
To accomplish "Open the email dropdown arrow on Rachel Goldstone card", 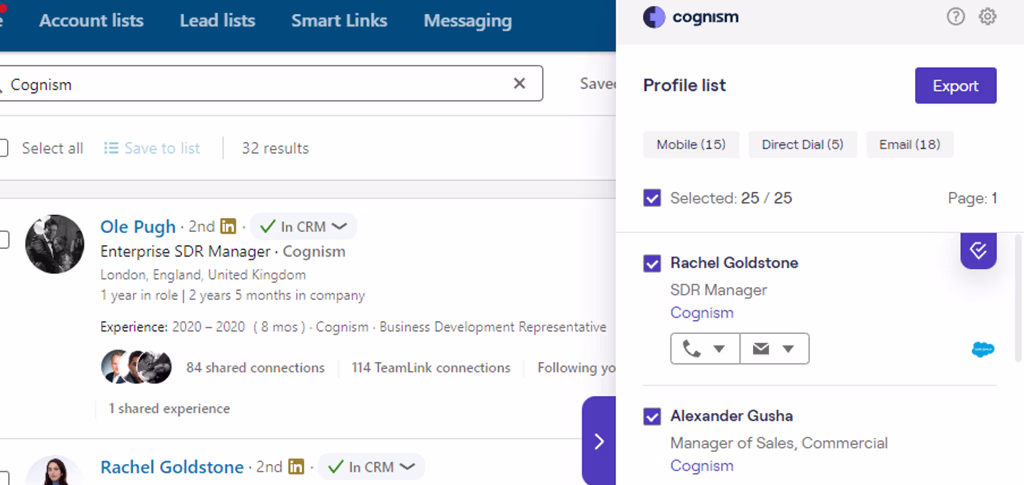I will 788,349.
